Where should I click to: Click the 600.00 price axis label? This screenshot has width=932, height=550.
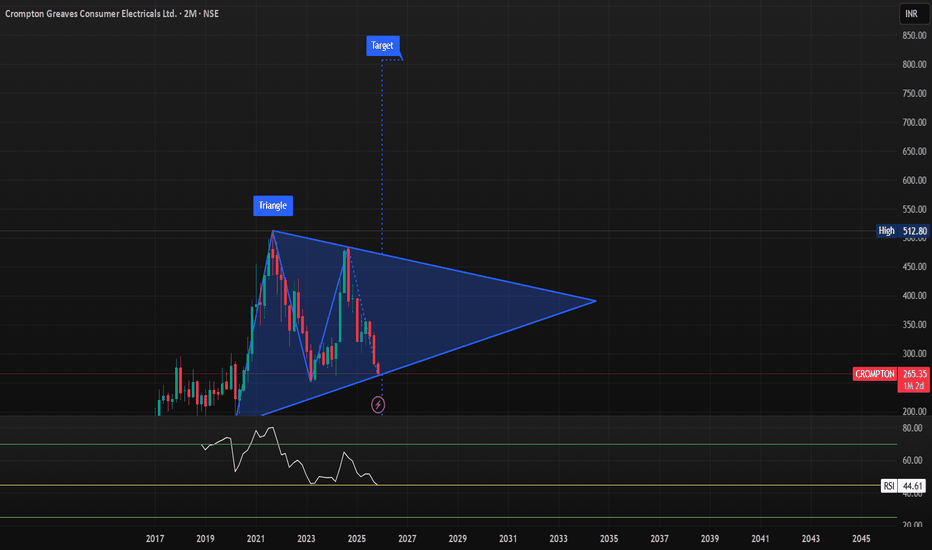[914, 180]
